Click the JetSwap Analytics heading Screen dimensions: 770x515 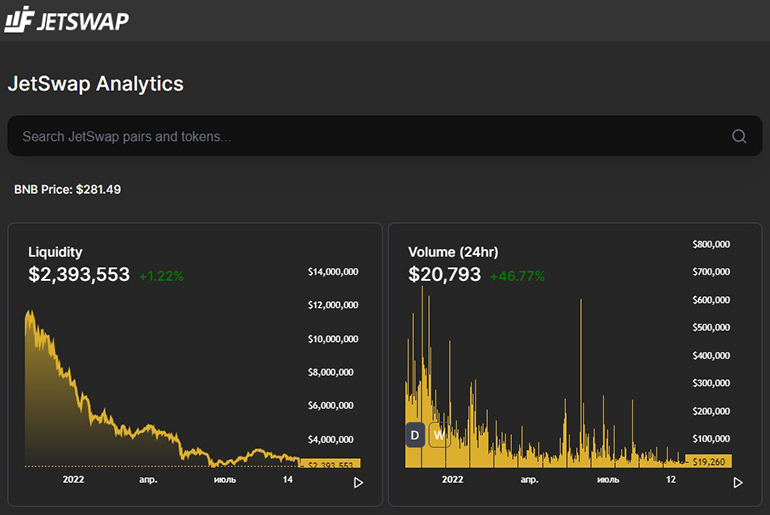click(x=96, y=83)
